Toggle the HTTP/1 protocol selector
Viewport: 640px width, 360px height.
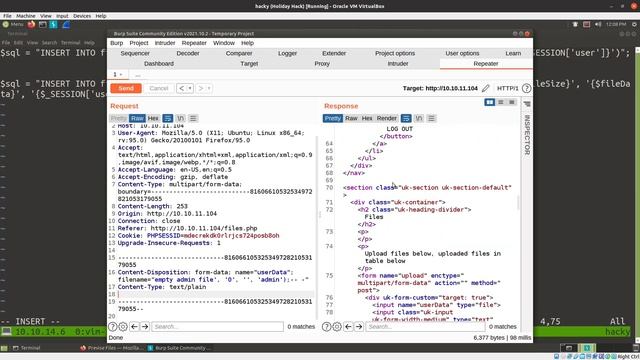point(507,88)
